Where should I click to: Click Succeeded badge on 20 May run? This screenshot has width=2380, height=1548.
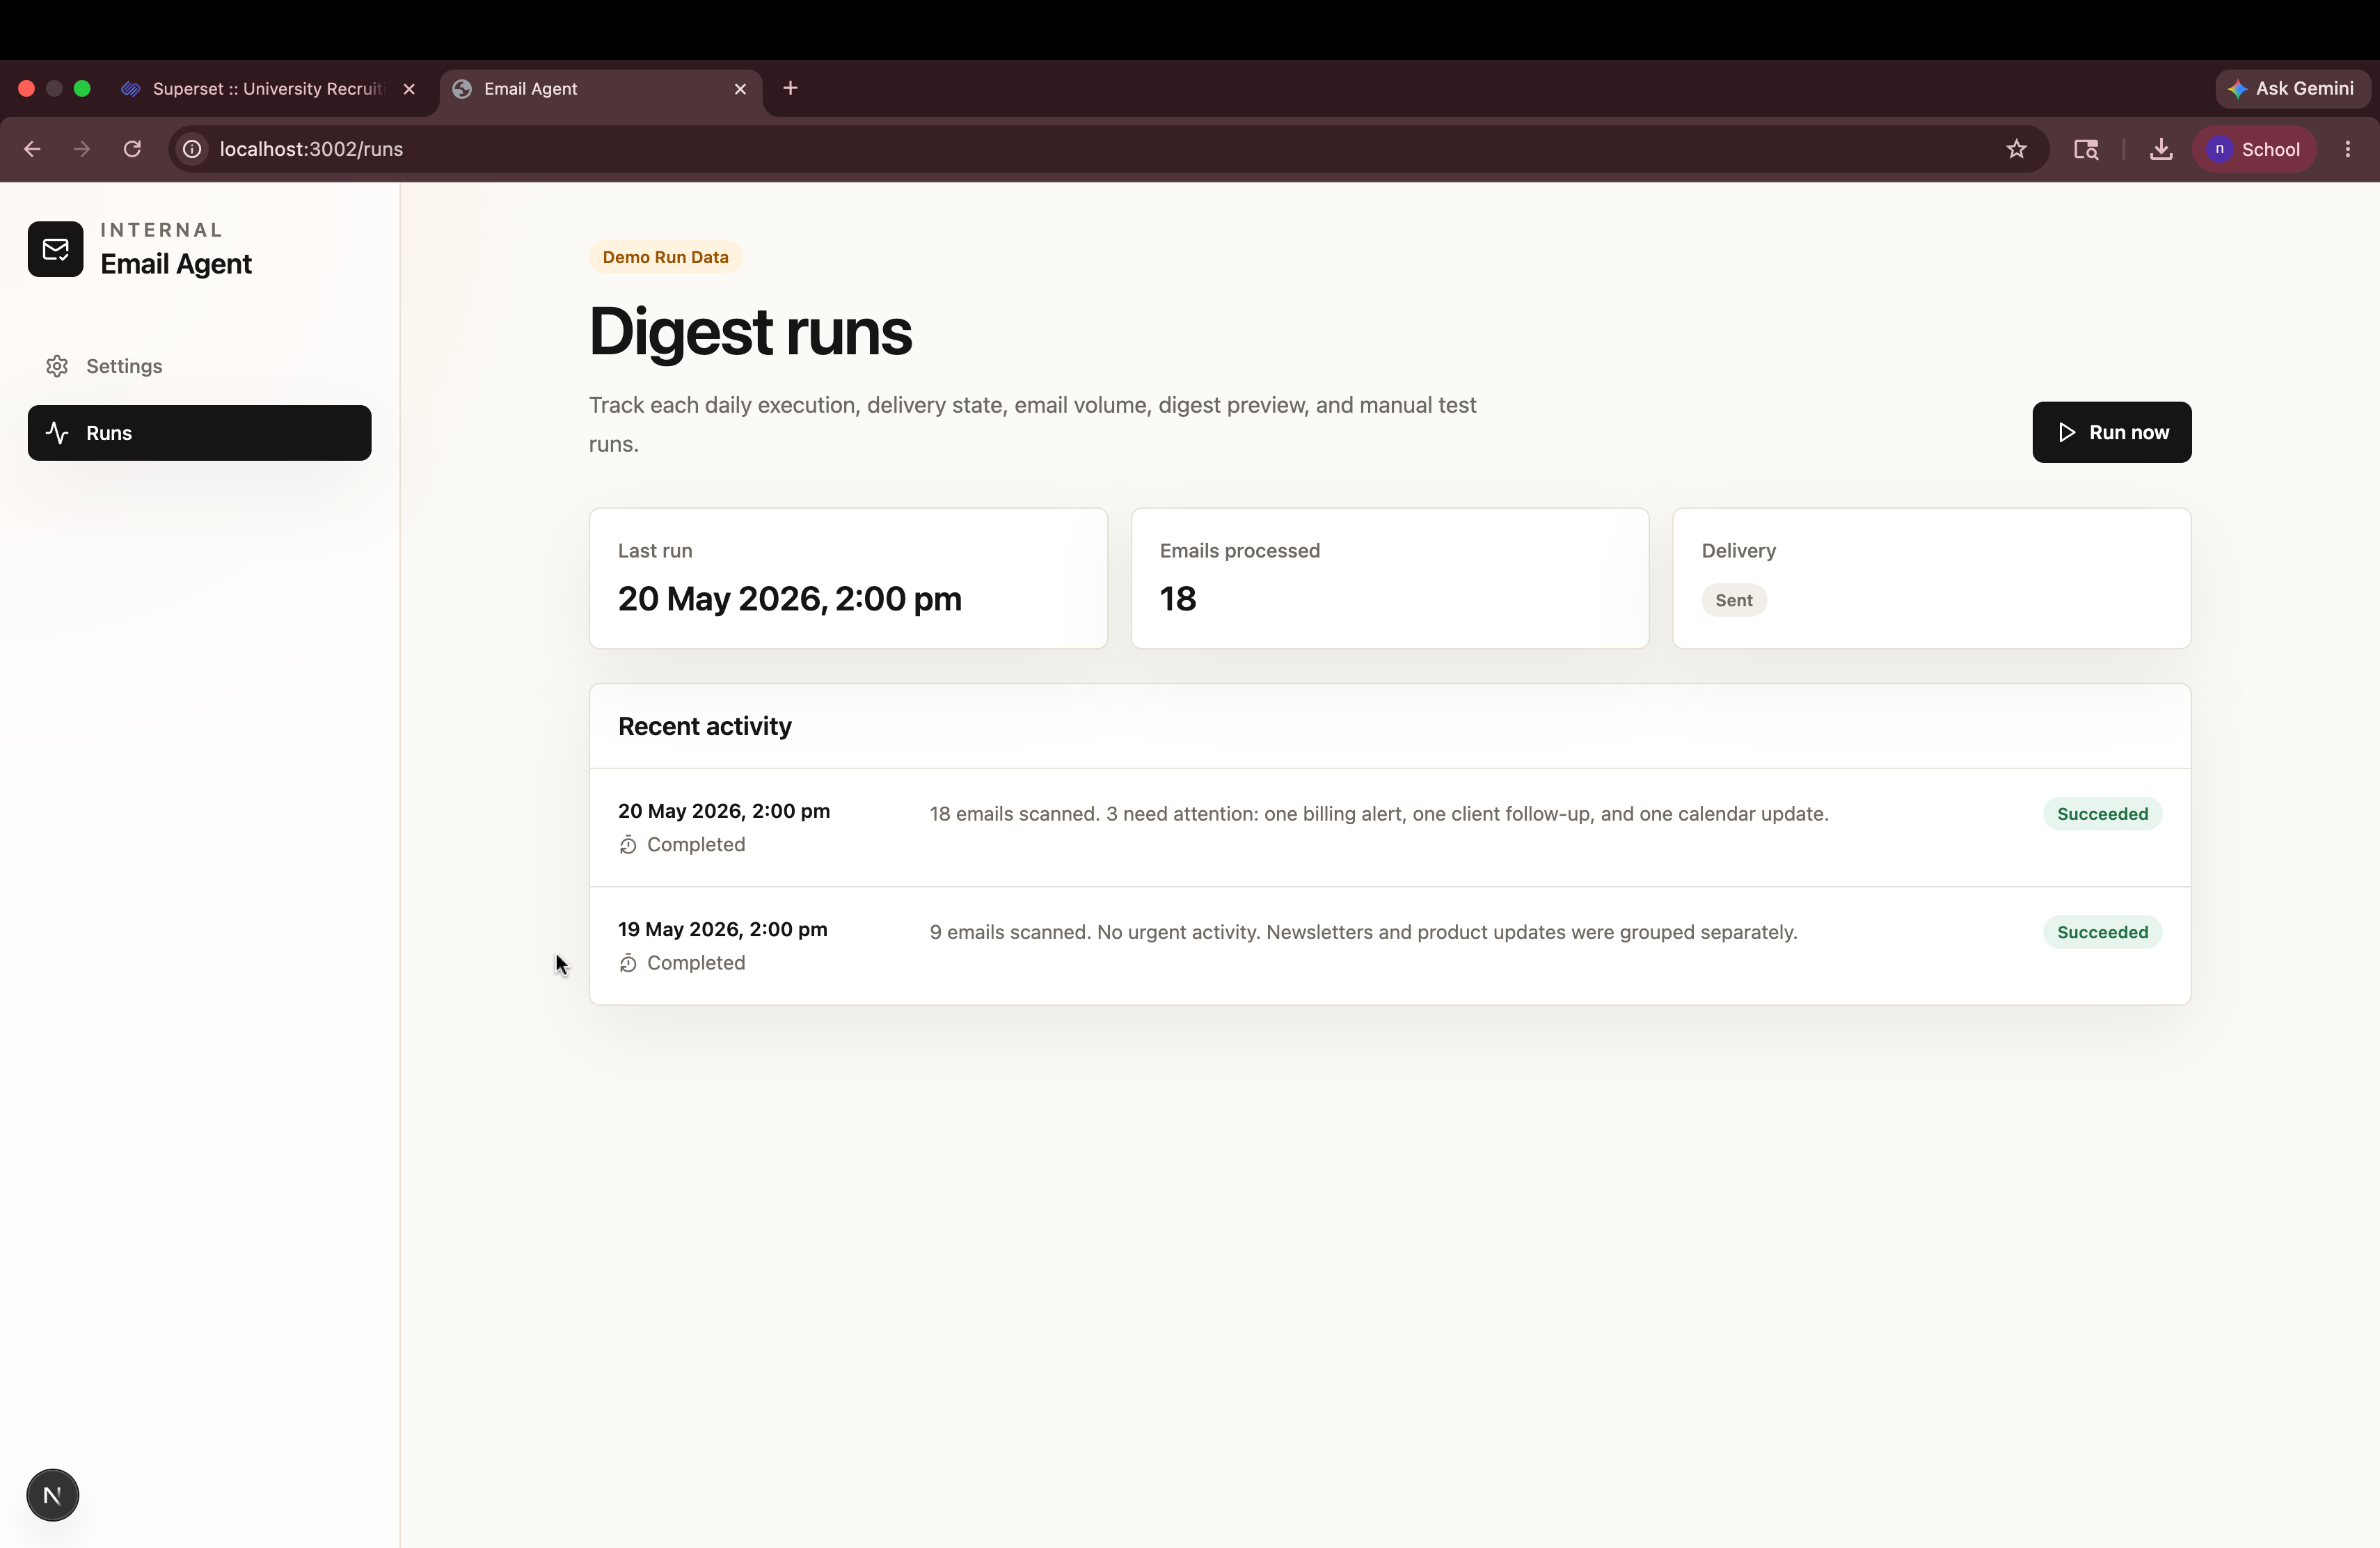pos(2102,814)
